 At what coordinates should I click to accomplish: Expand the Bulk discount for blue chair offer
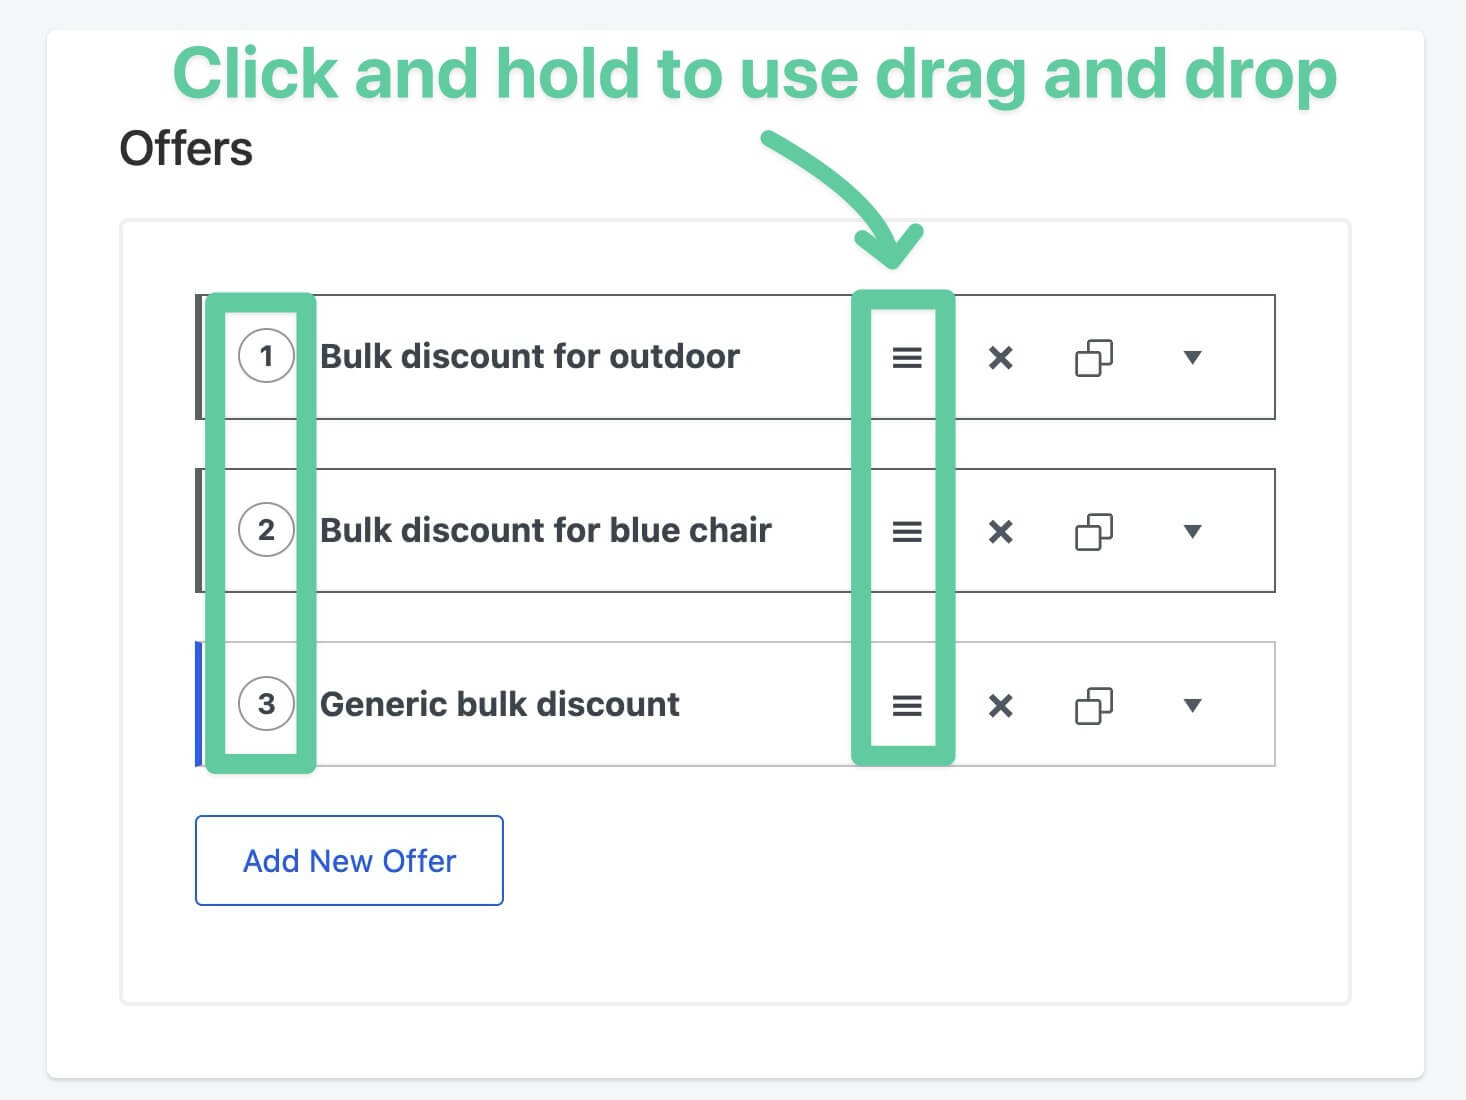1192,531
